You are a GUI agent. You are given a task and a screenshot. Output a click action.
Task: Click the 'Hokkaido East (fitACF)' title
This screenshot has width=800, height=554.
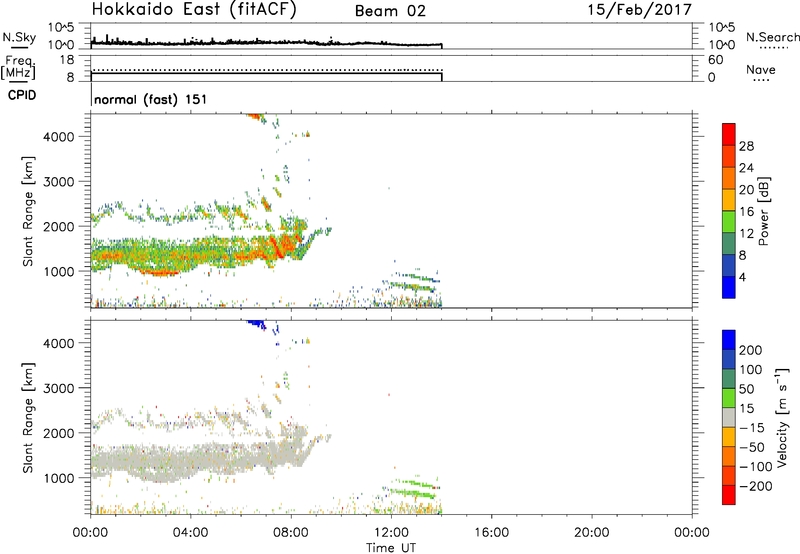[x=193, y=10]
